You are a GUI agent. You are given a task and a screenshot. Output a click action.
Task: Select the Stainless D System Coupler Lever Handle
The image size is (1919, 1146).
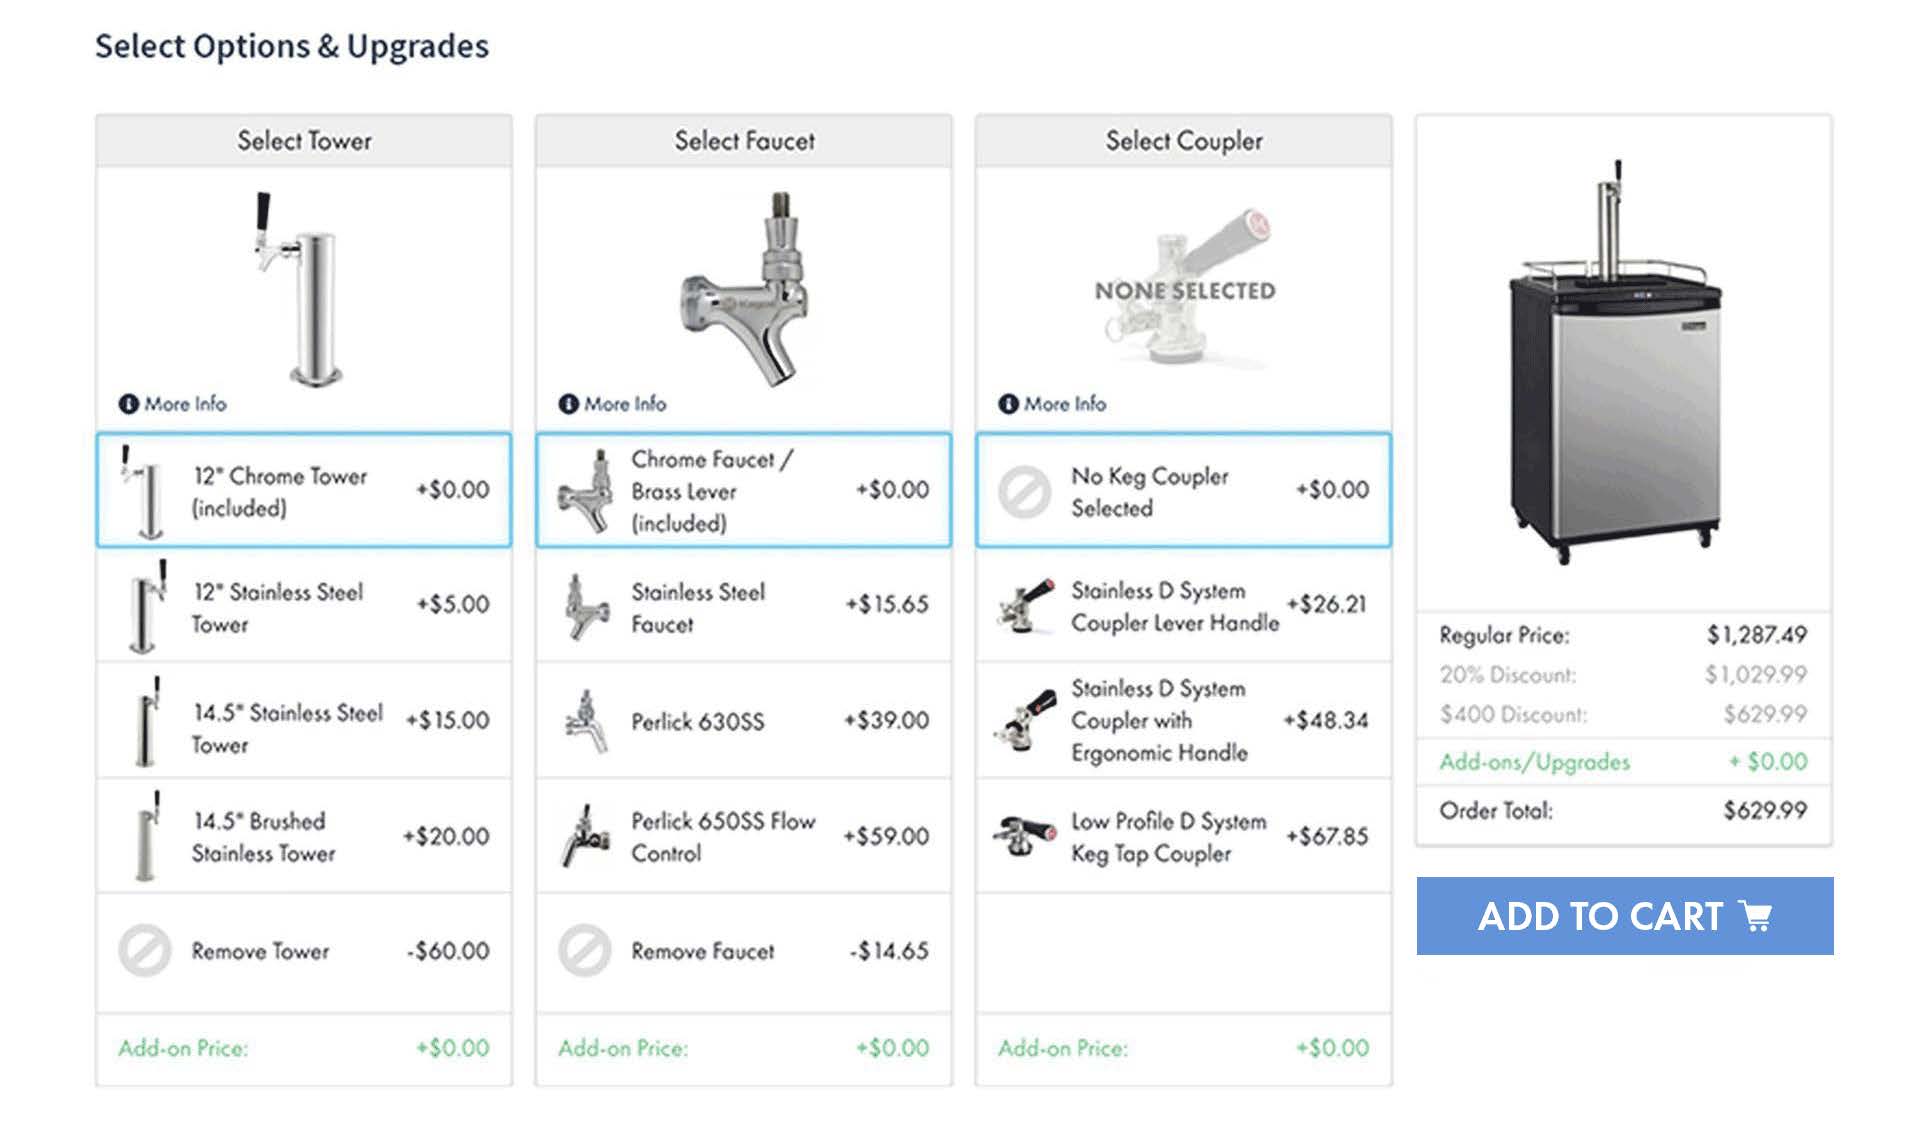(1183, 605)
